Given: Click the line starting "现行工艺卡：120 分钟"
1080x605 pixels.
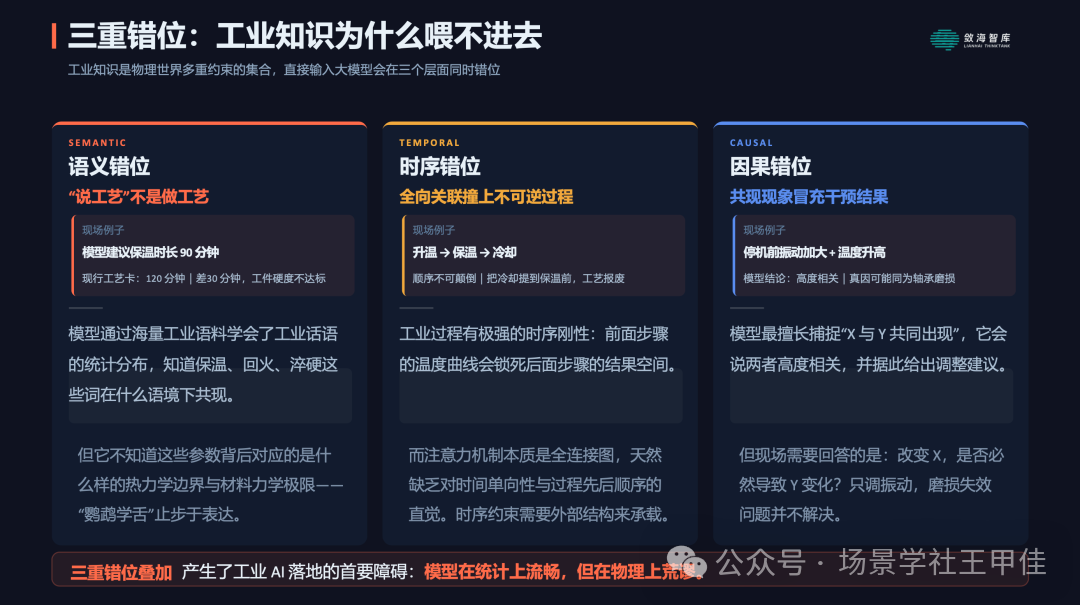Looking at the screenshot, I should (x=204, y=278).
